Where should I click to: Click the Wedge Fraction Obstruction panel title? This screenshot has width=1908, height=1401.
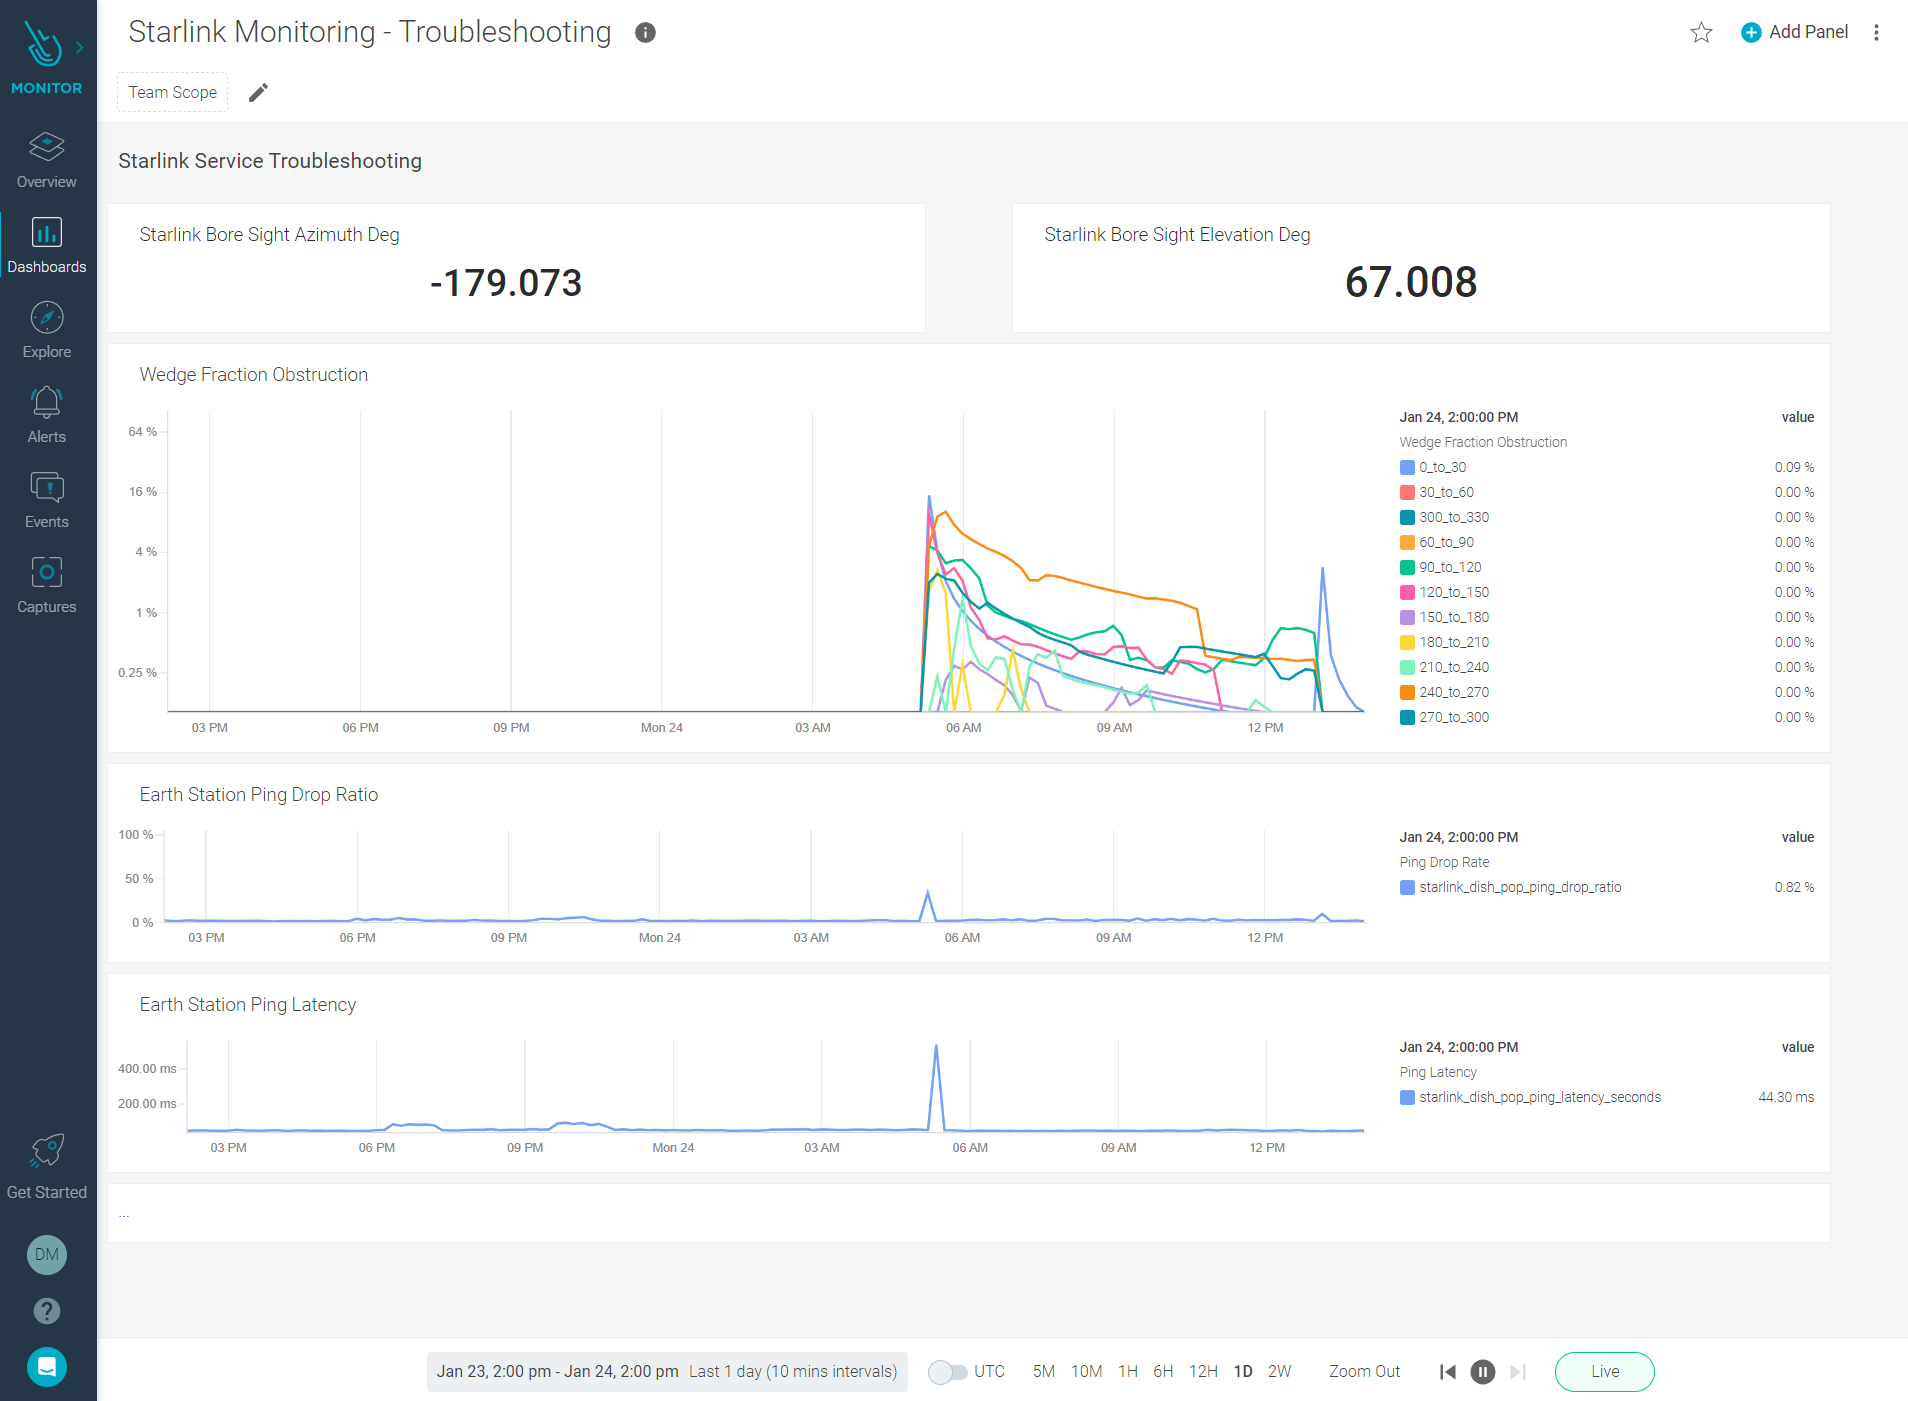click(x=254, y=374)
